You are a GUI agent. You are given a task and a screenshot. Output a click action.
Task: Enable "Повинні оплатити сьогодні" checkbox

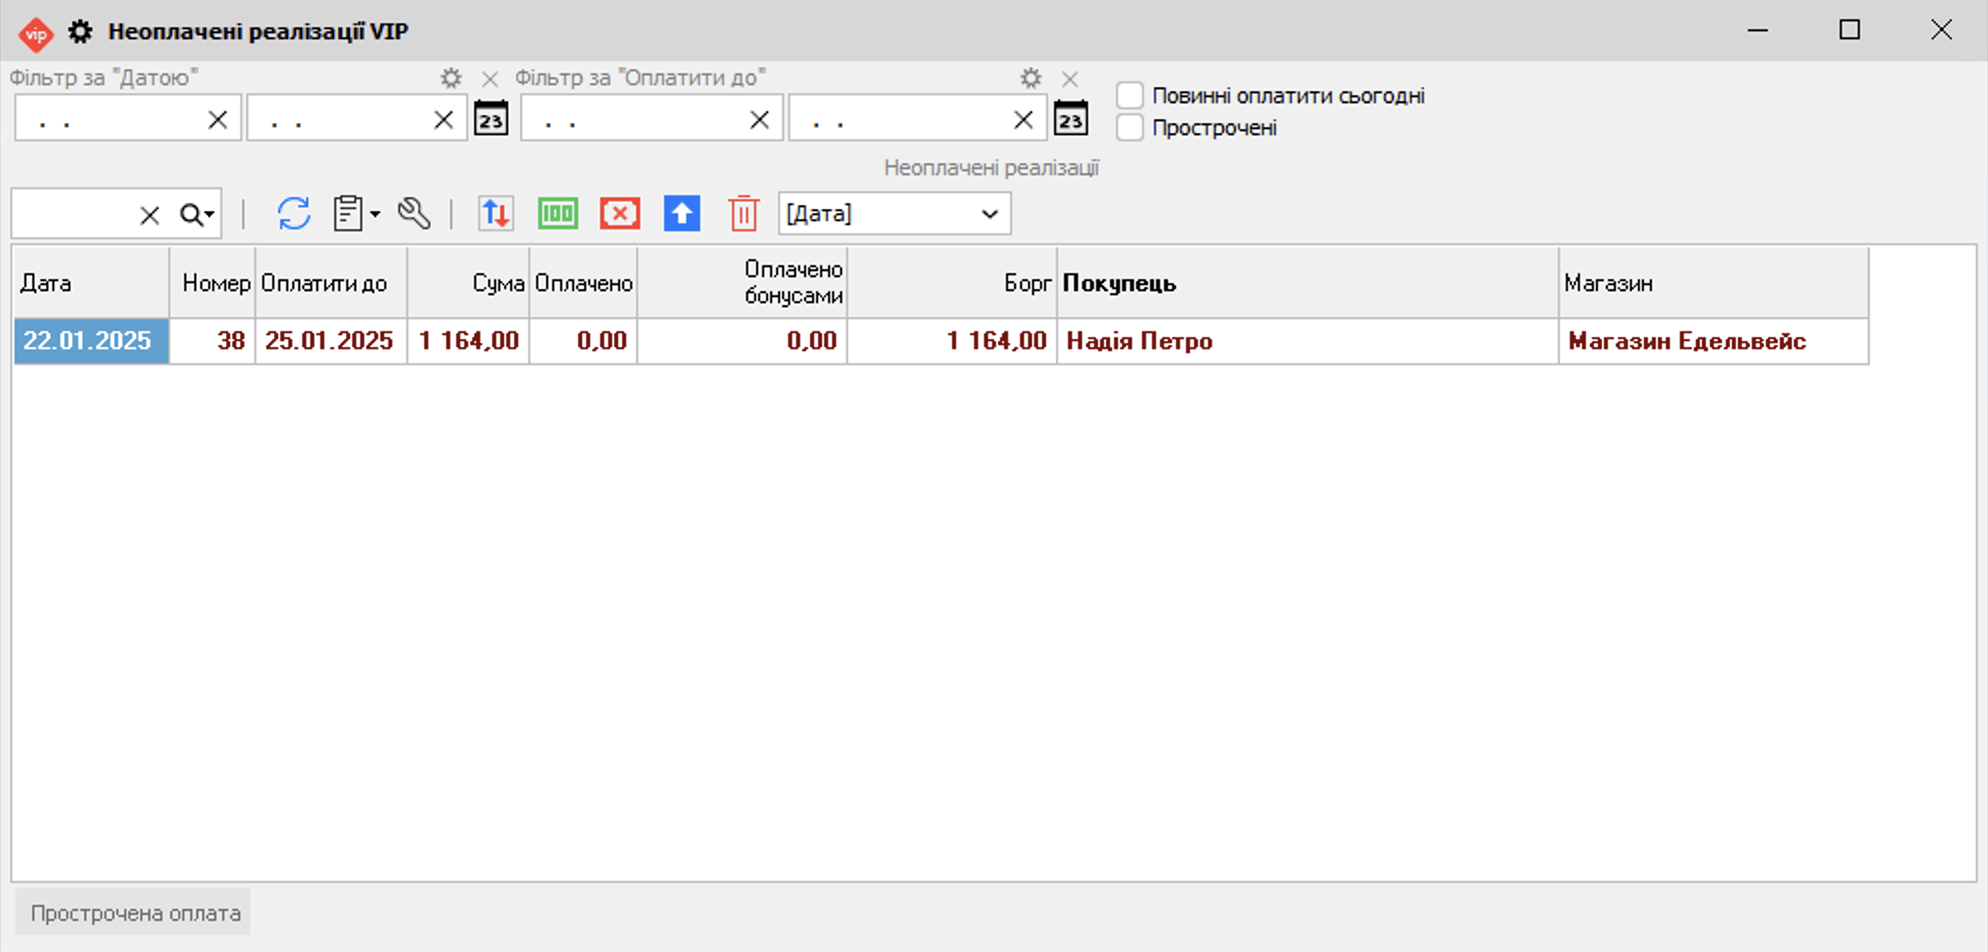point(1130,96)
